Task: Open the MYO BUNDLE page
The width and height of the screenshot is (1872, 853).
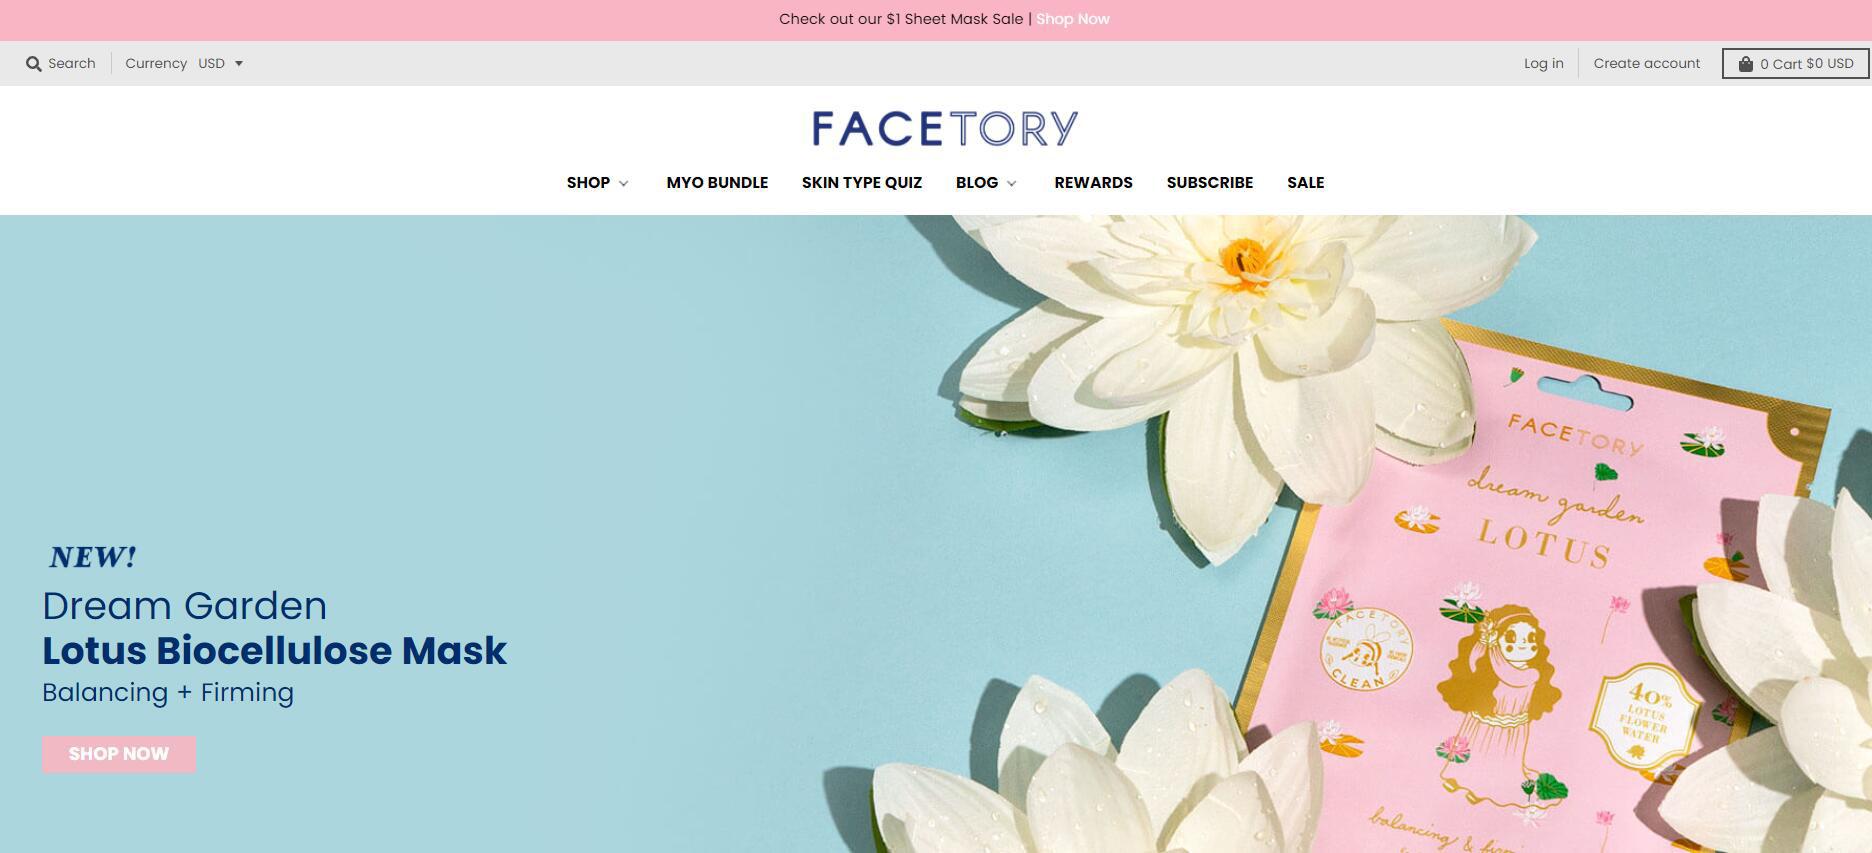Action: click(x=717, y=183)
